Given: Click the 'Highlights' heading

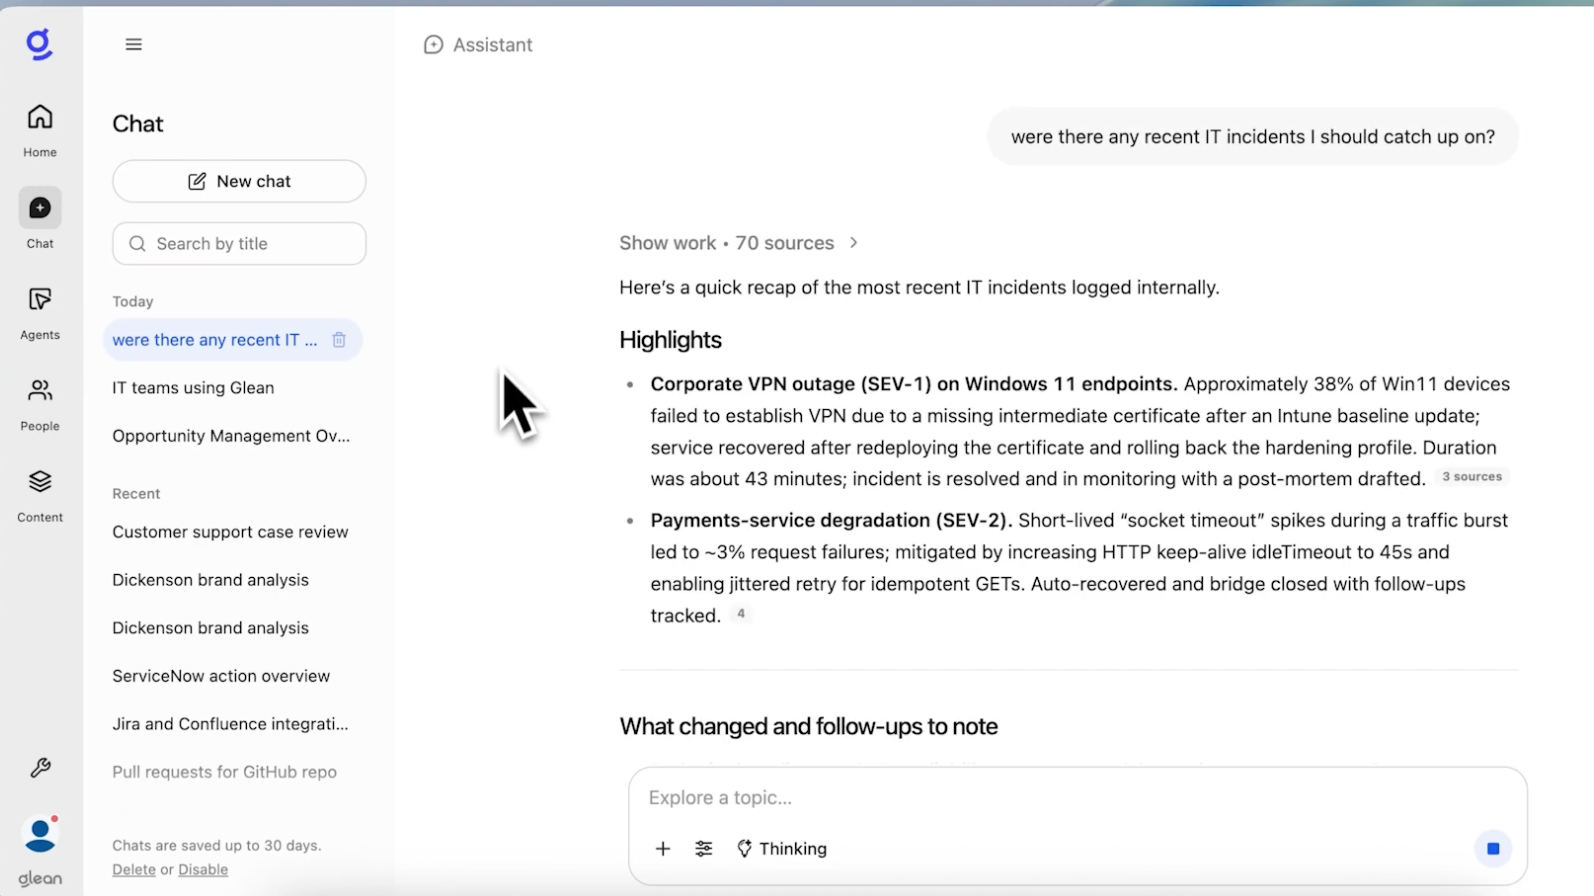Looking at the screenshot, I should click(670, 340).
